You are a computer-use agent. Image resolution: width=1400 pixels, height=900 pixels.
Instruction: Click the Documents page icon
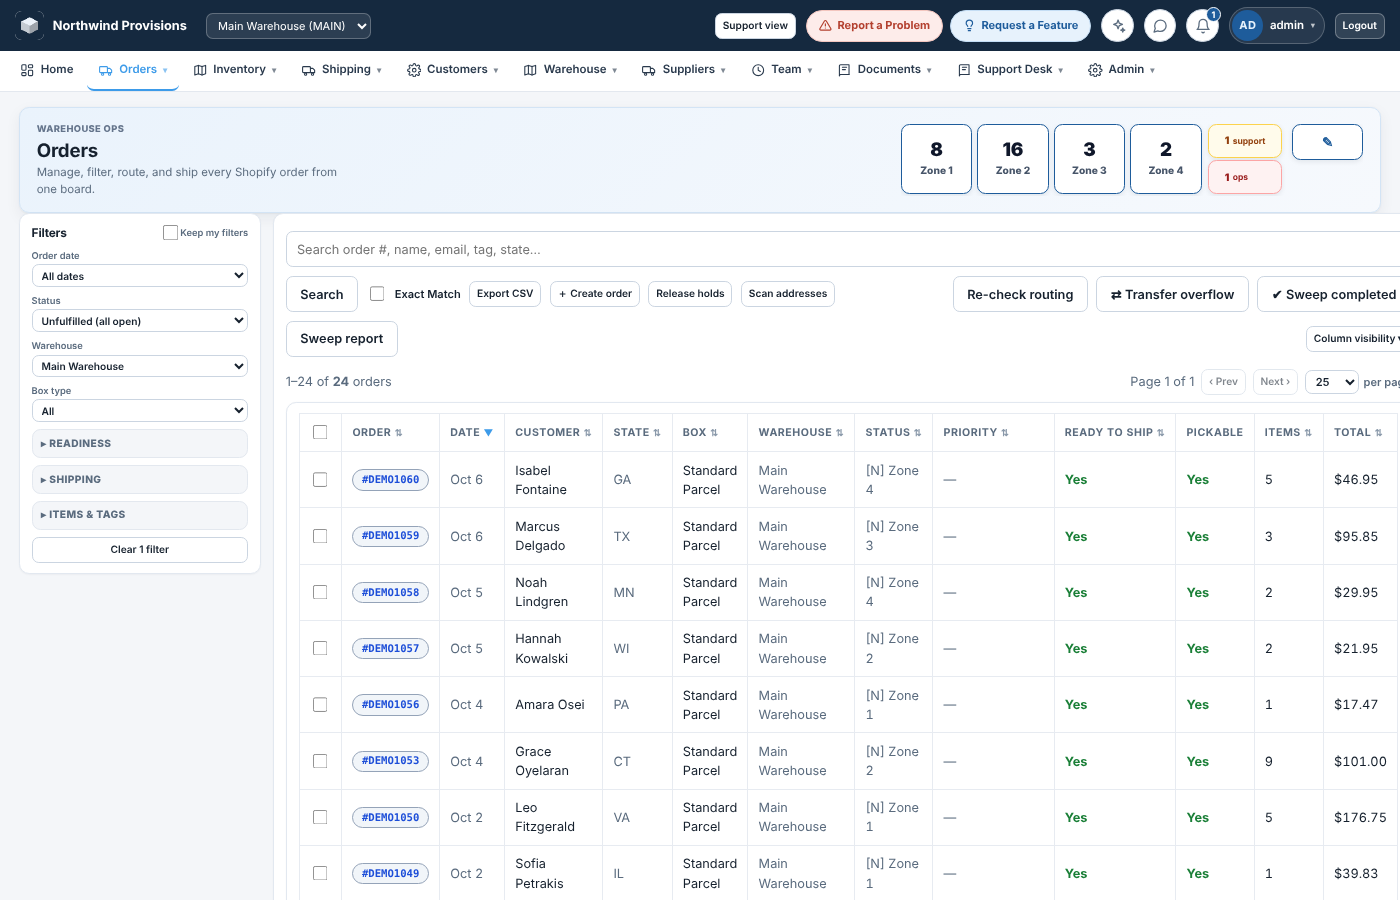(844, 70)
